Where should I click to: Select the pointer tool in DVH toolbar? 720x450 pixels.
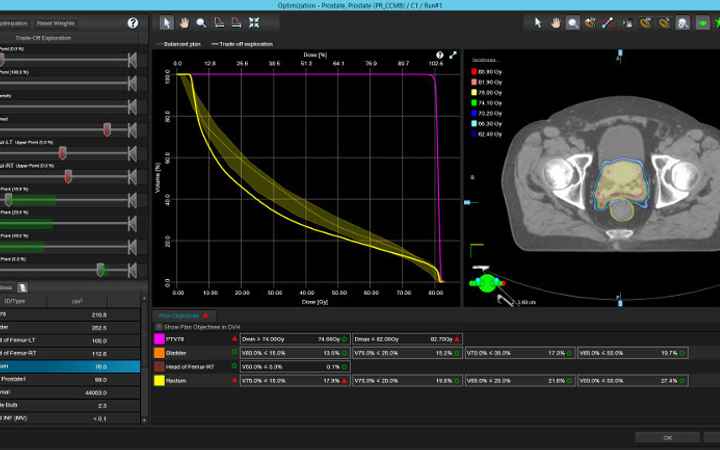tap(167, 22)
